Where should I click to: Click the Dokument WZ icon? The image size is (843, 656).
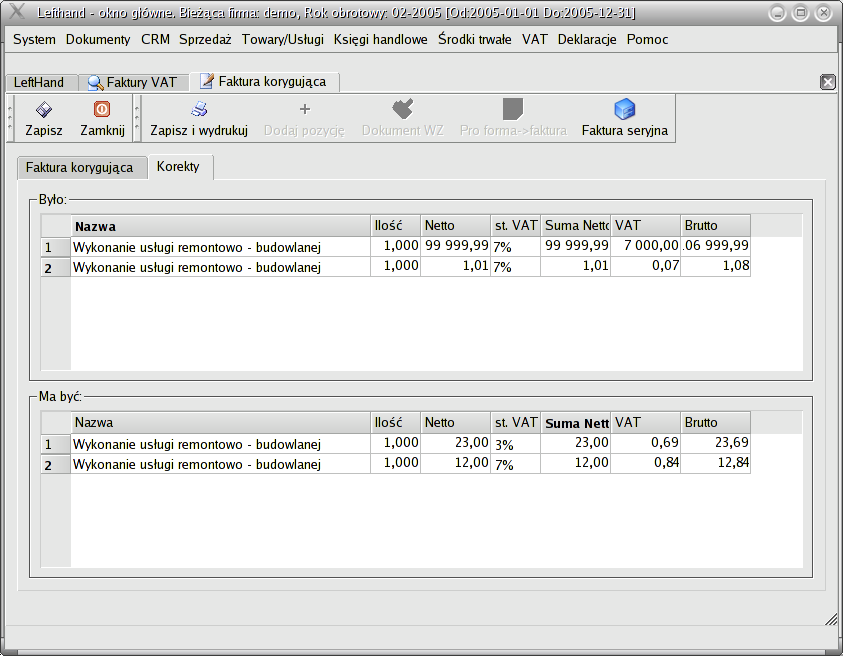(403, 109)
